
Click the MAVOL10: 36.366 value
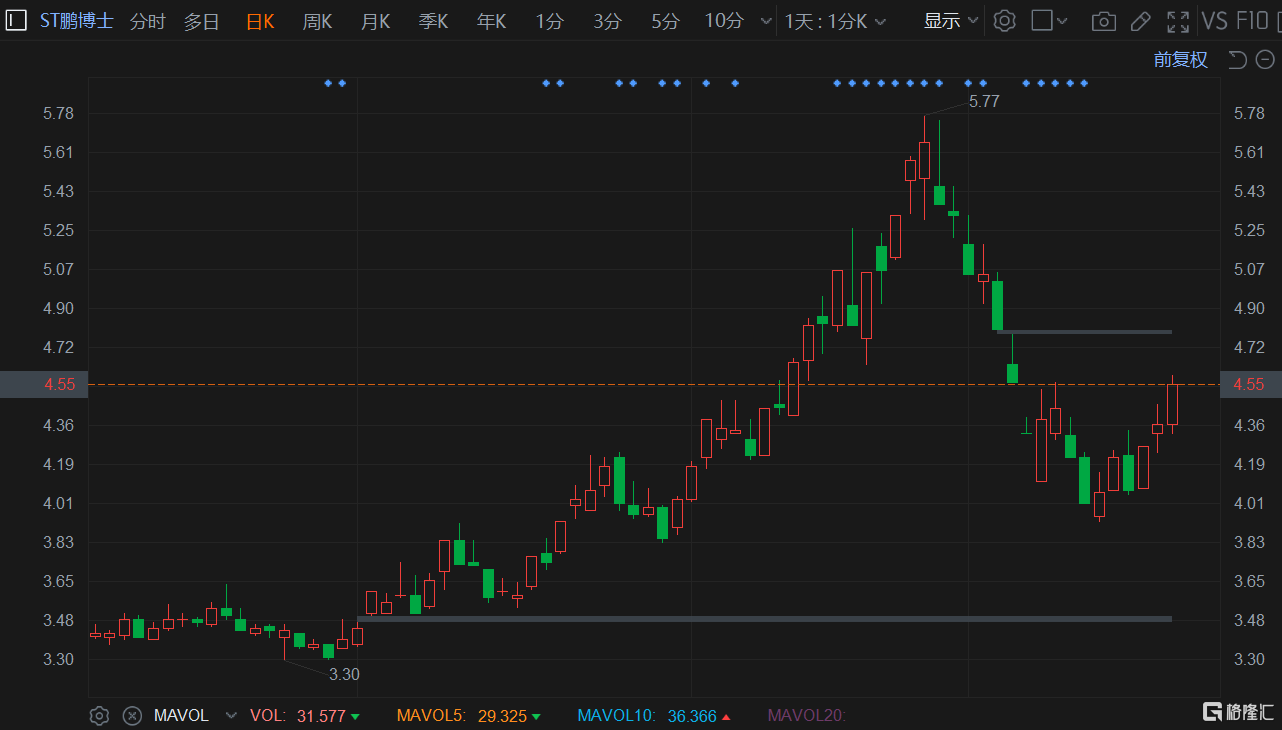coord(654,716)
